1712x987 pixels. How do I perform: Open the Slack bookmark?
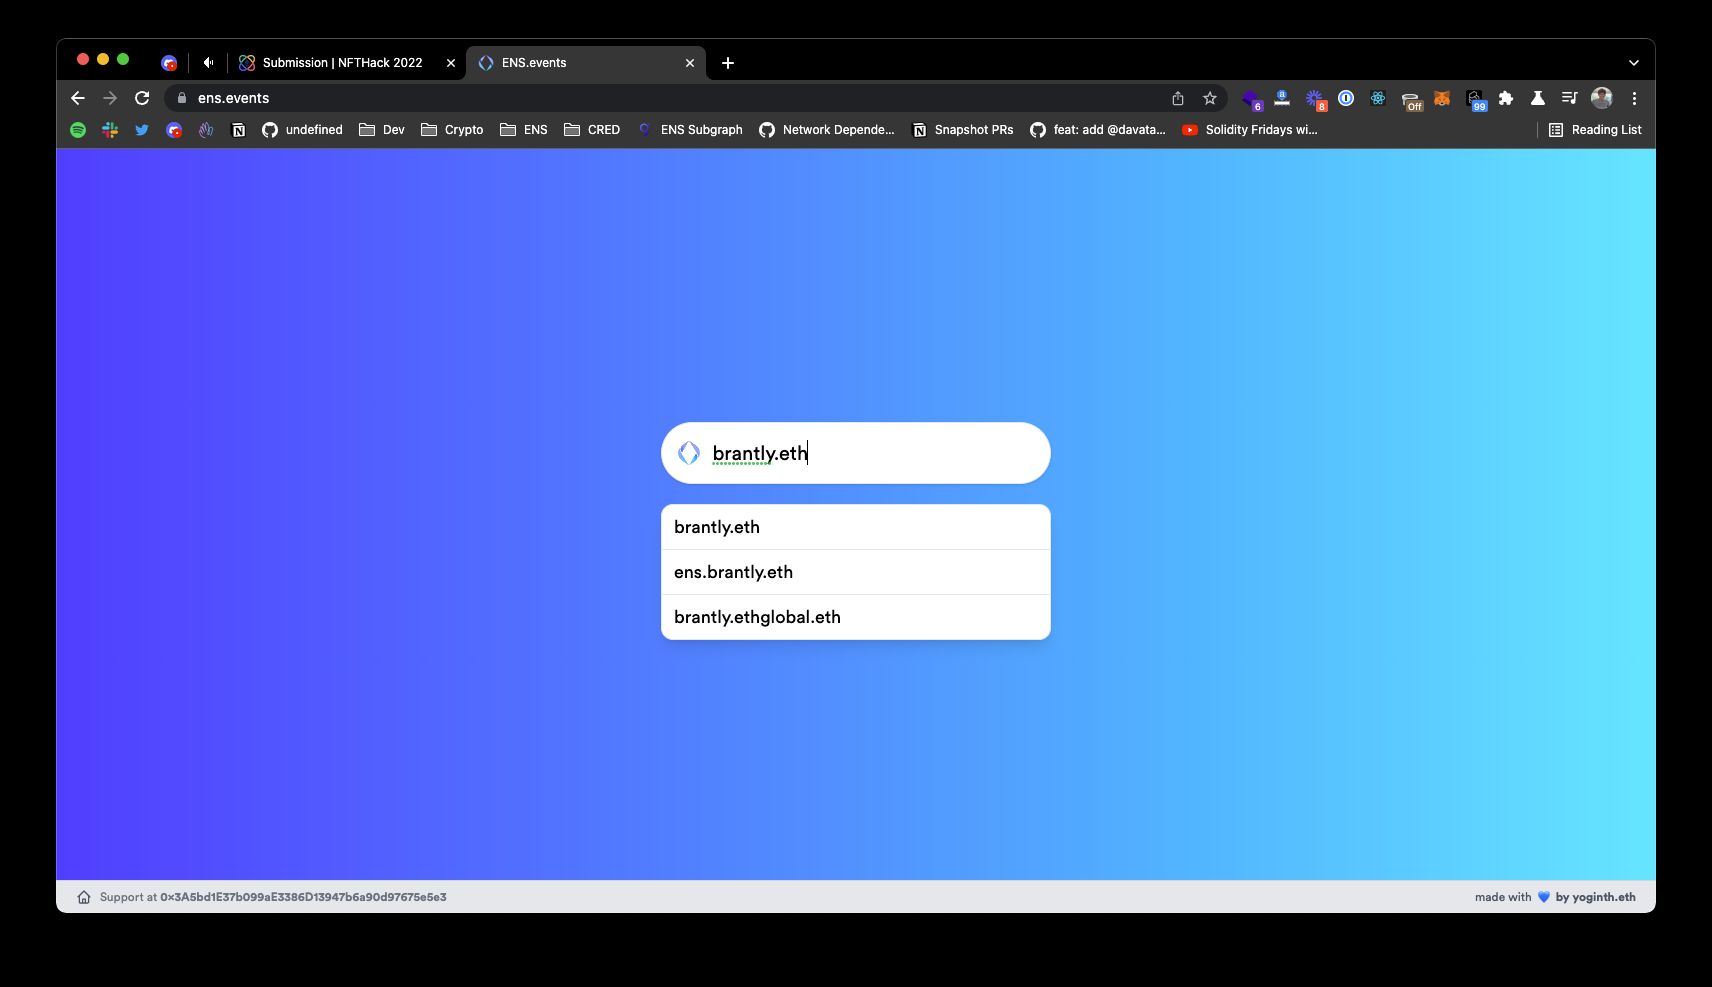110,130
